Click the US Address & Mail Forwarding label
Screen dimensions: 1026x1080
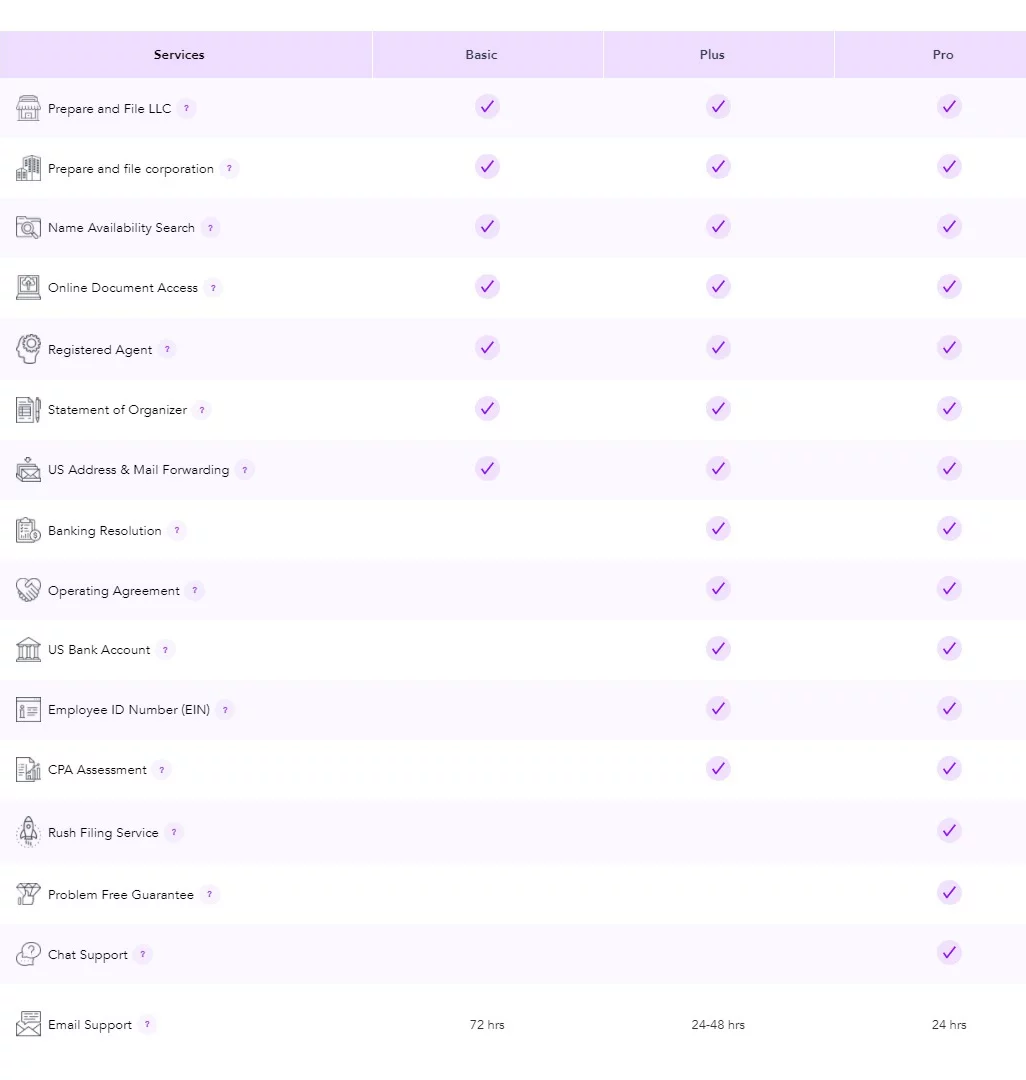point(138,470)
